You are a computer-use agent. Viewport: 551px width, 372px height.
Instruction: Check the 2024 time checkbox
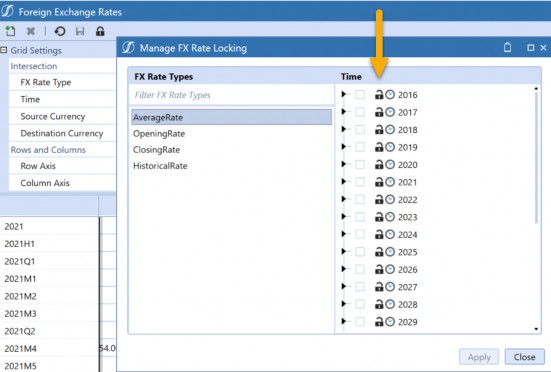click(360, 234)
